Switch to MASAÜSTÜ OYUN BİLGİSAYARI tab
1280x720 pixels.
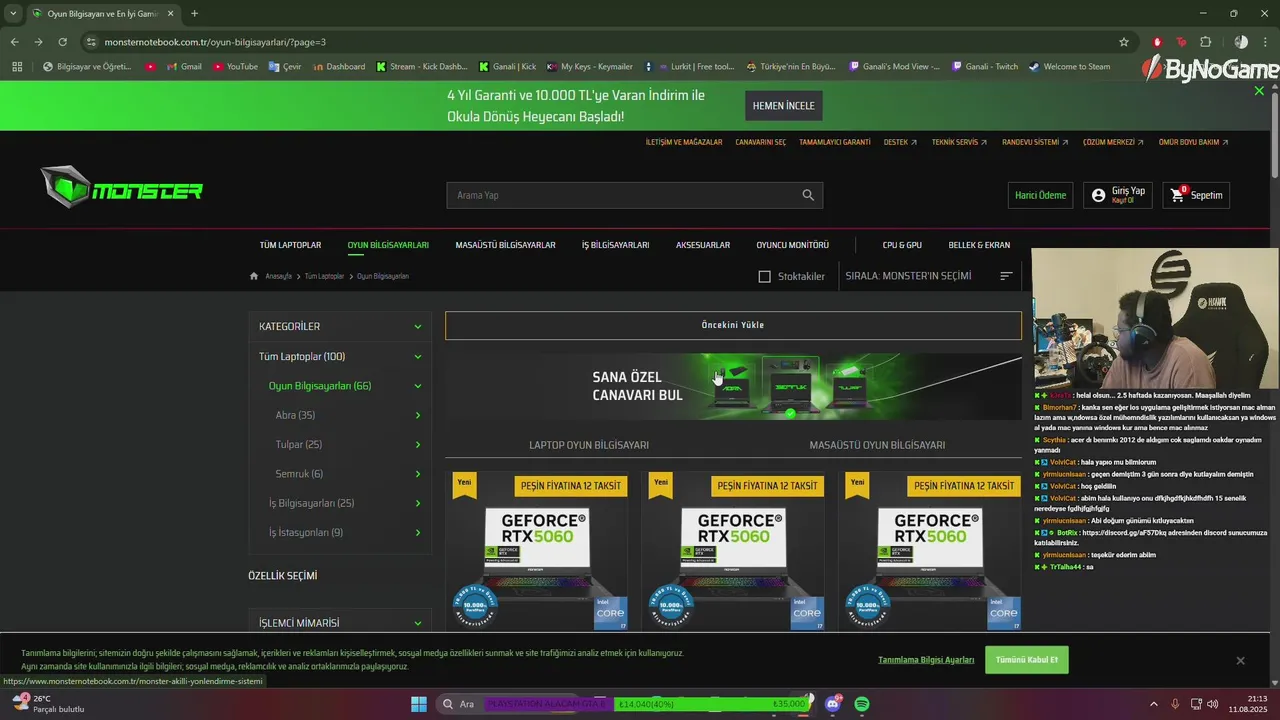coord(877,445)
